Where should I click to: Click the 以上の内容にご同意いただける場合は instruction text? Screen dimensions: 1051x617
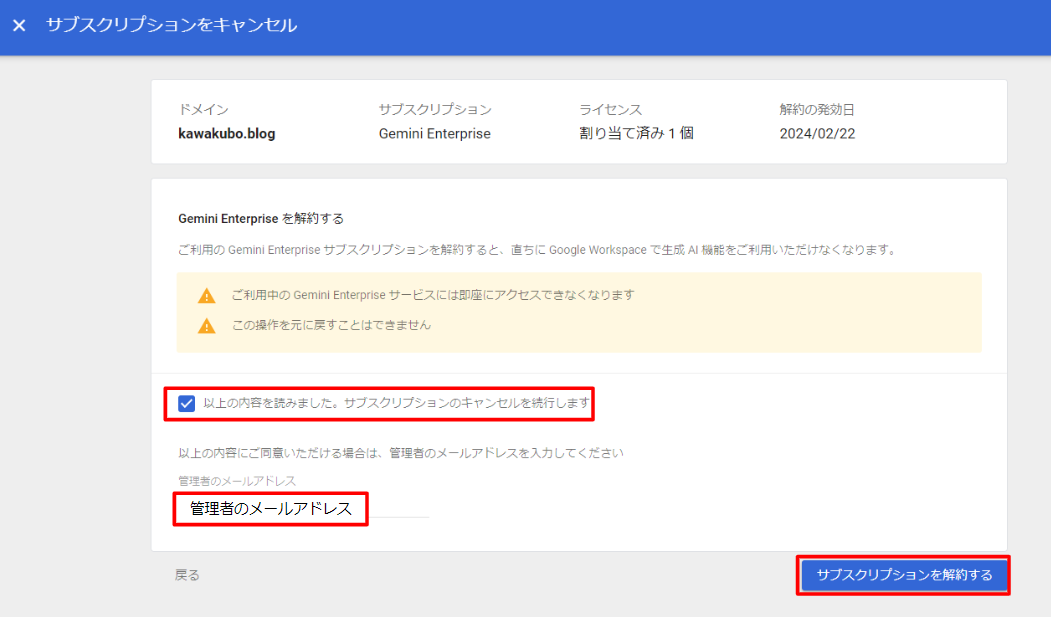[401, 453]
